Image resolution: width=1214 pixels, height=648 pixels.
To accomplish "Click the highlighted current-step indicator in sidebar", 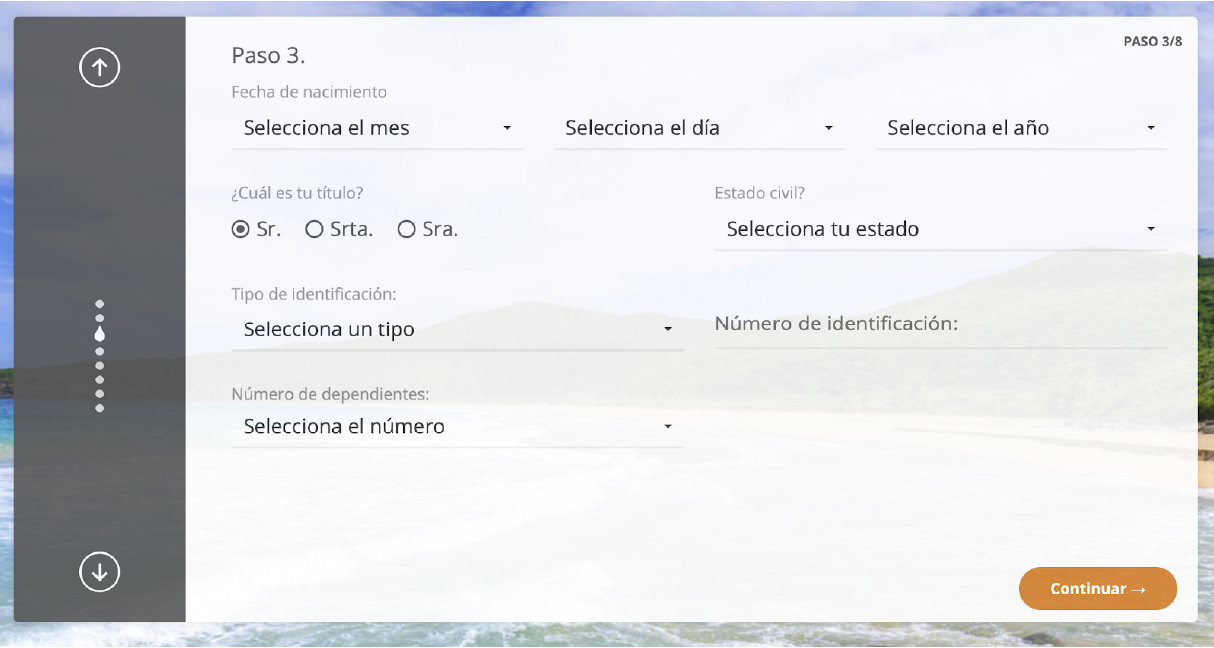I will pos(99,333).
